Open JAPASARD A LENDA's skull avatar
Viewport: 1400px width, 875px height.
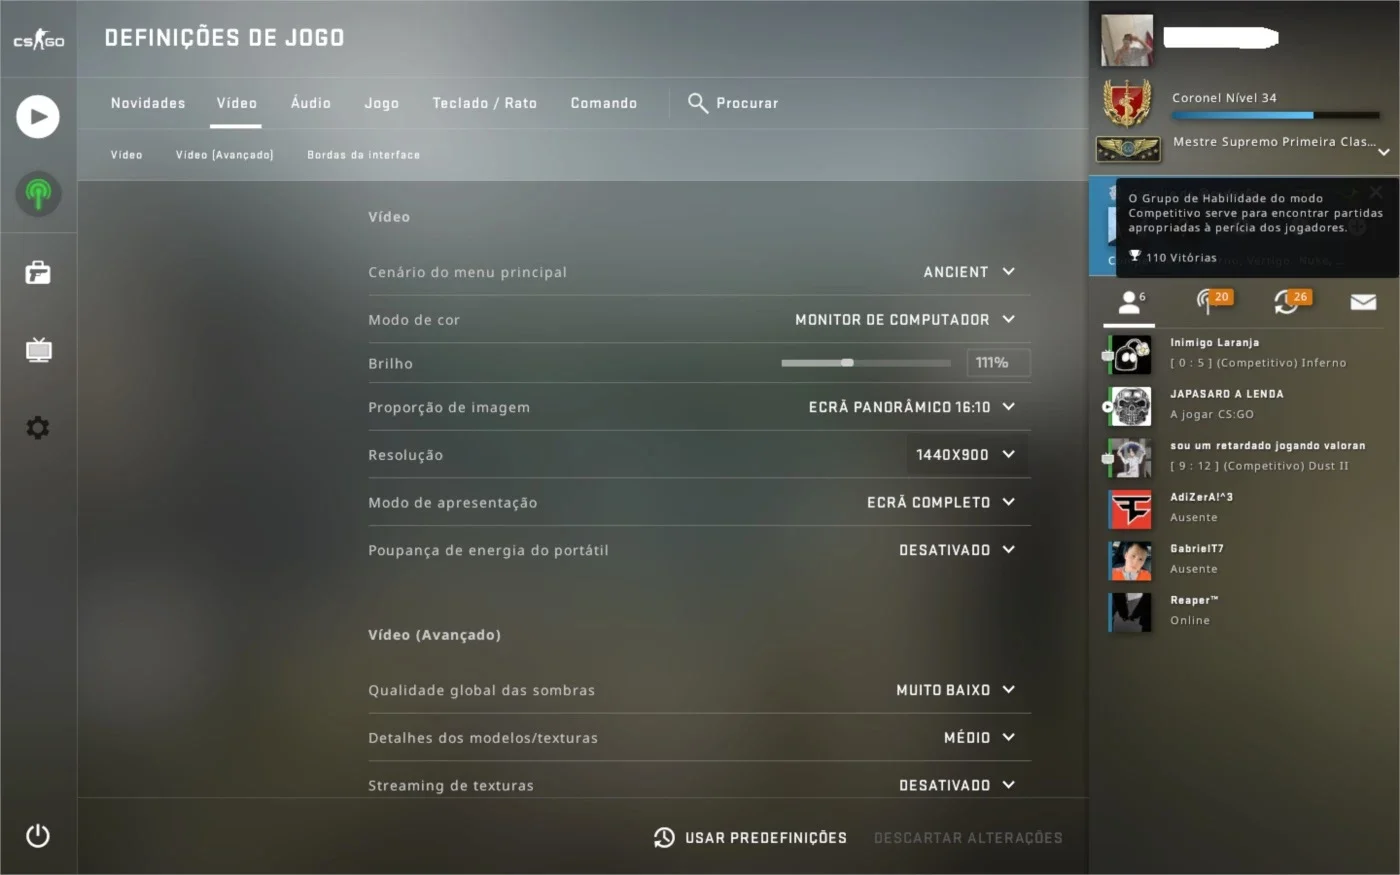tap(1130, 406)
